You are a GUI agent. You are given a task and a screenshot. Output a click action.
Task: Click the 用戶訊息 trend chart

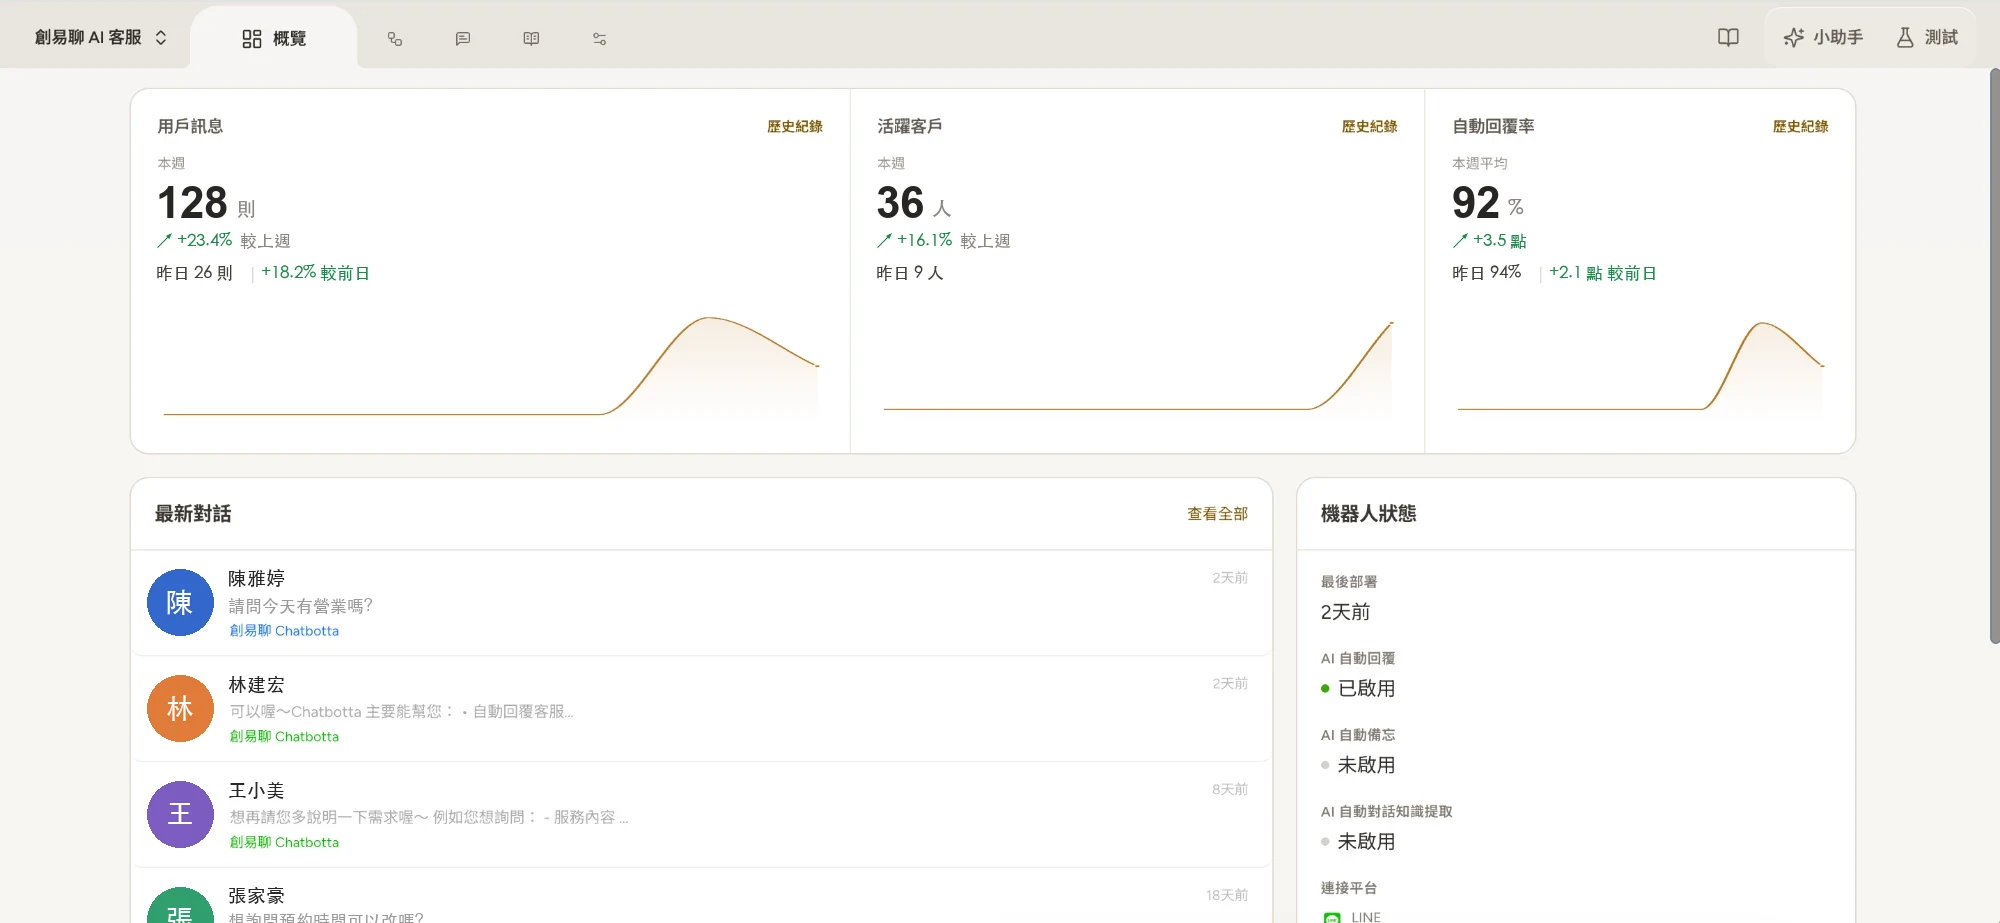(x=491, y=366)
